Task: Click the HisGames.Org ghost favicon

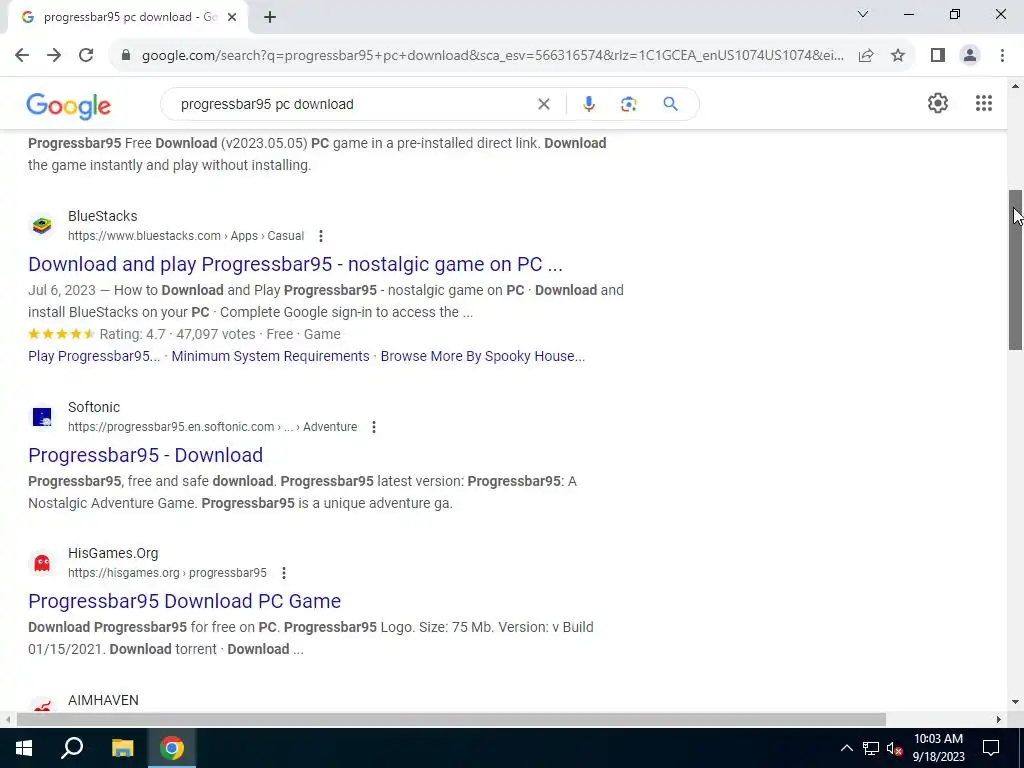Action: tap(42, 563)
